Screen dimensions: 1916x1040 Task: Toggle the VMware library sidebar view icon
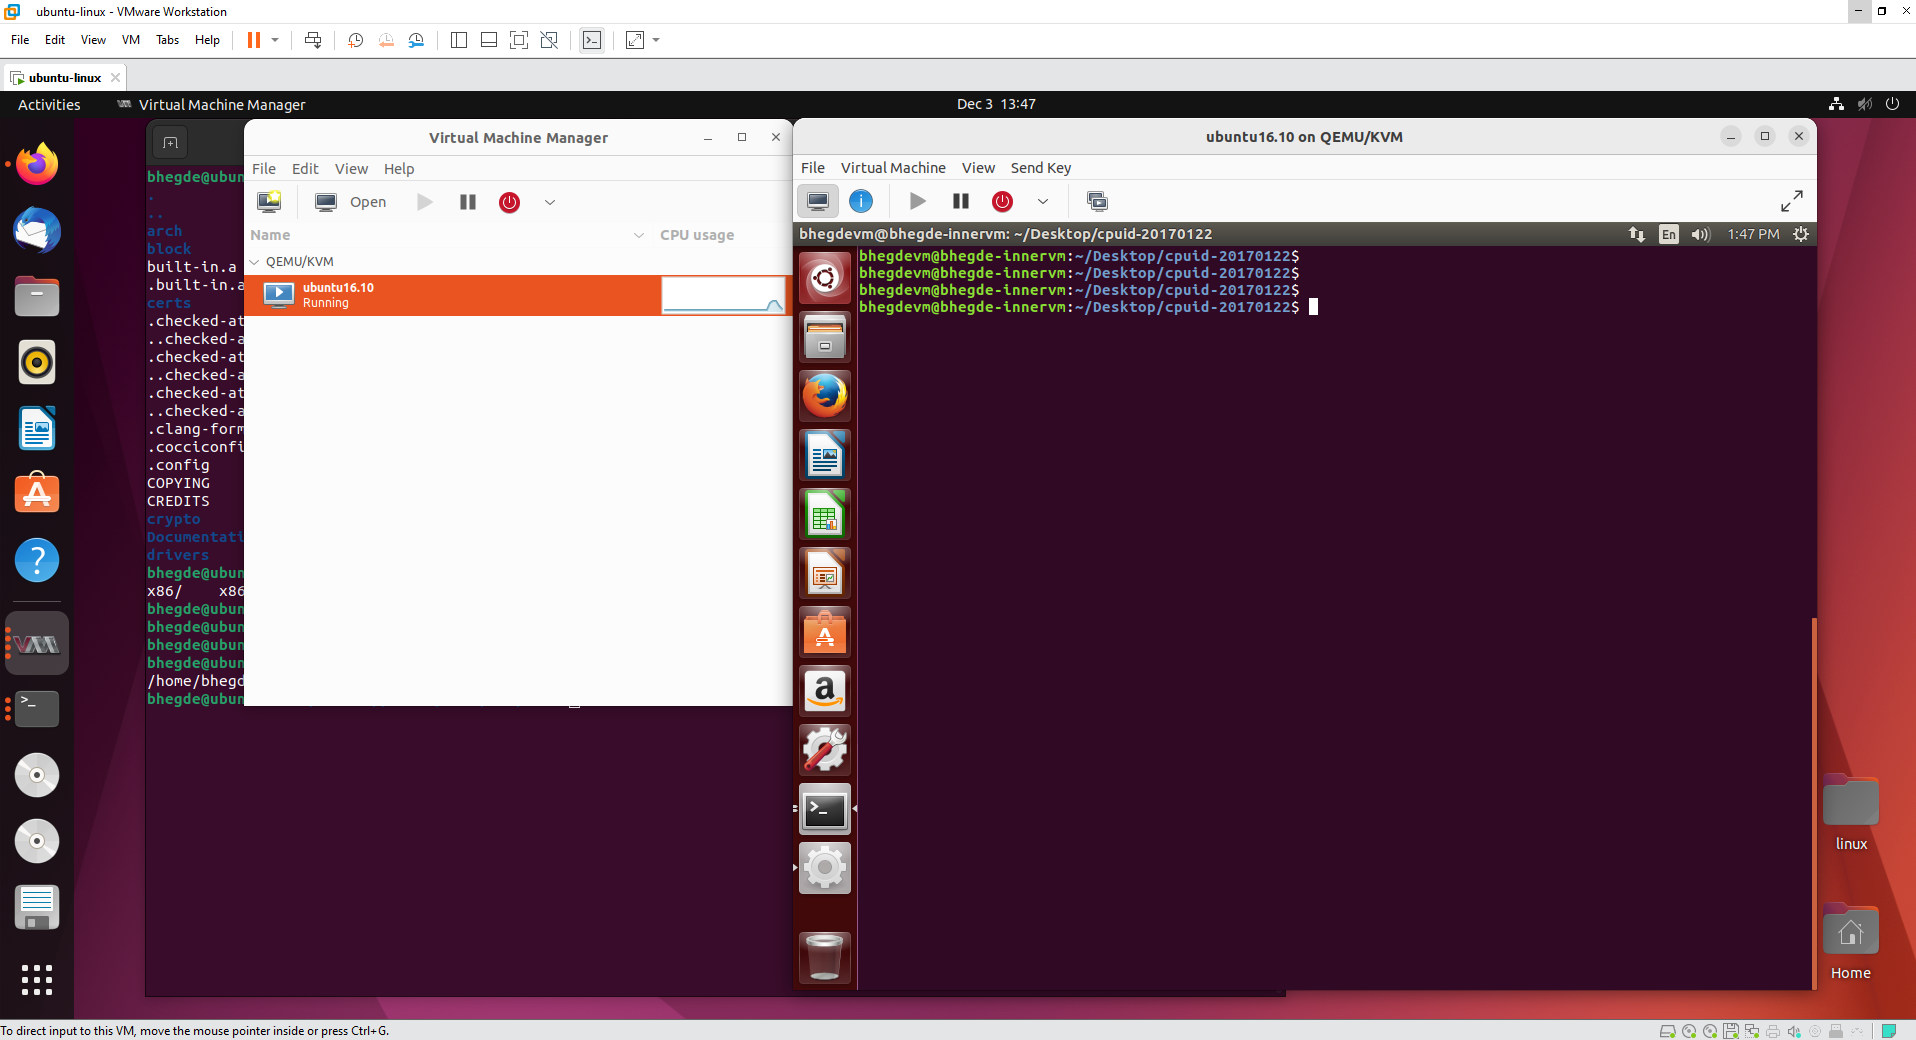tap(459, 40)
